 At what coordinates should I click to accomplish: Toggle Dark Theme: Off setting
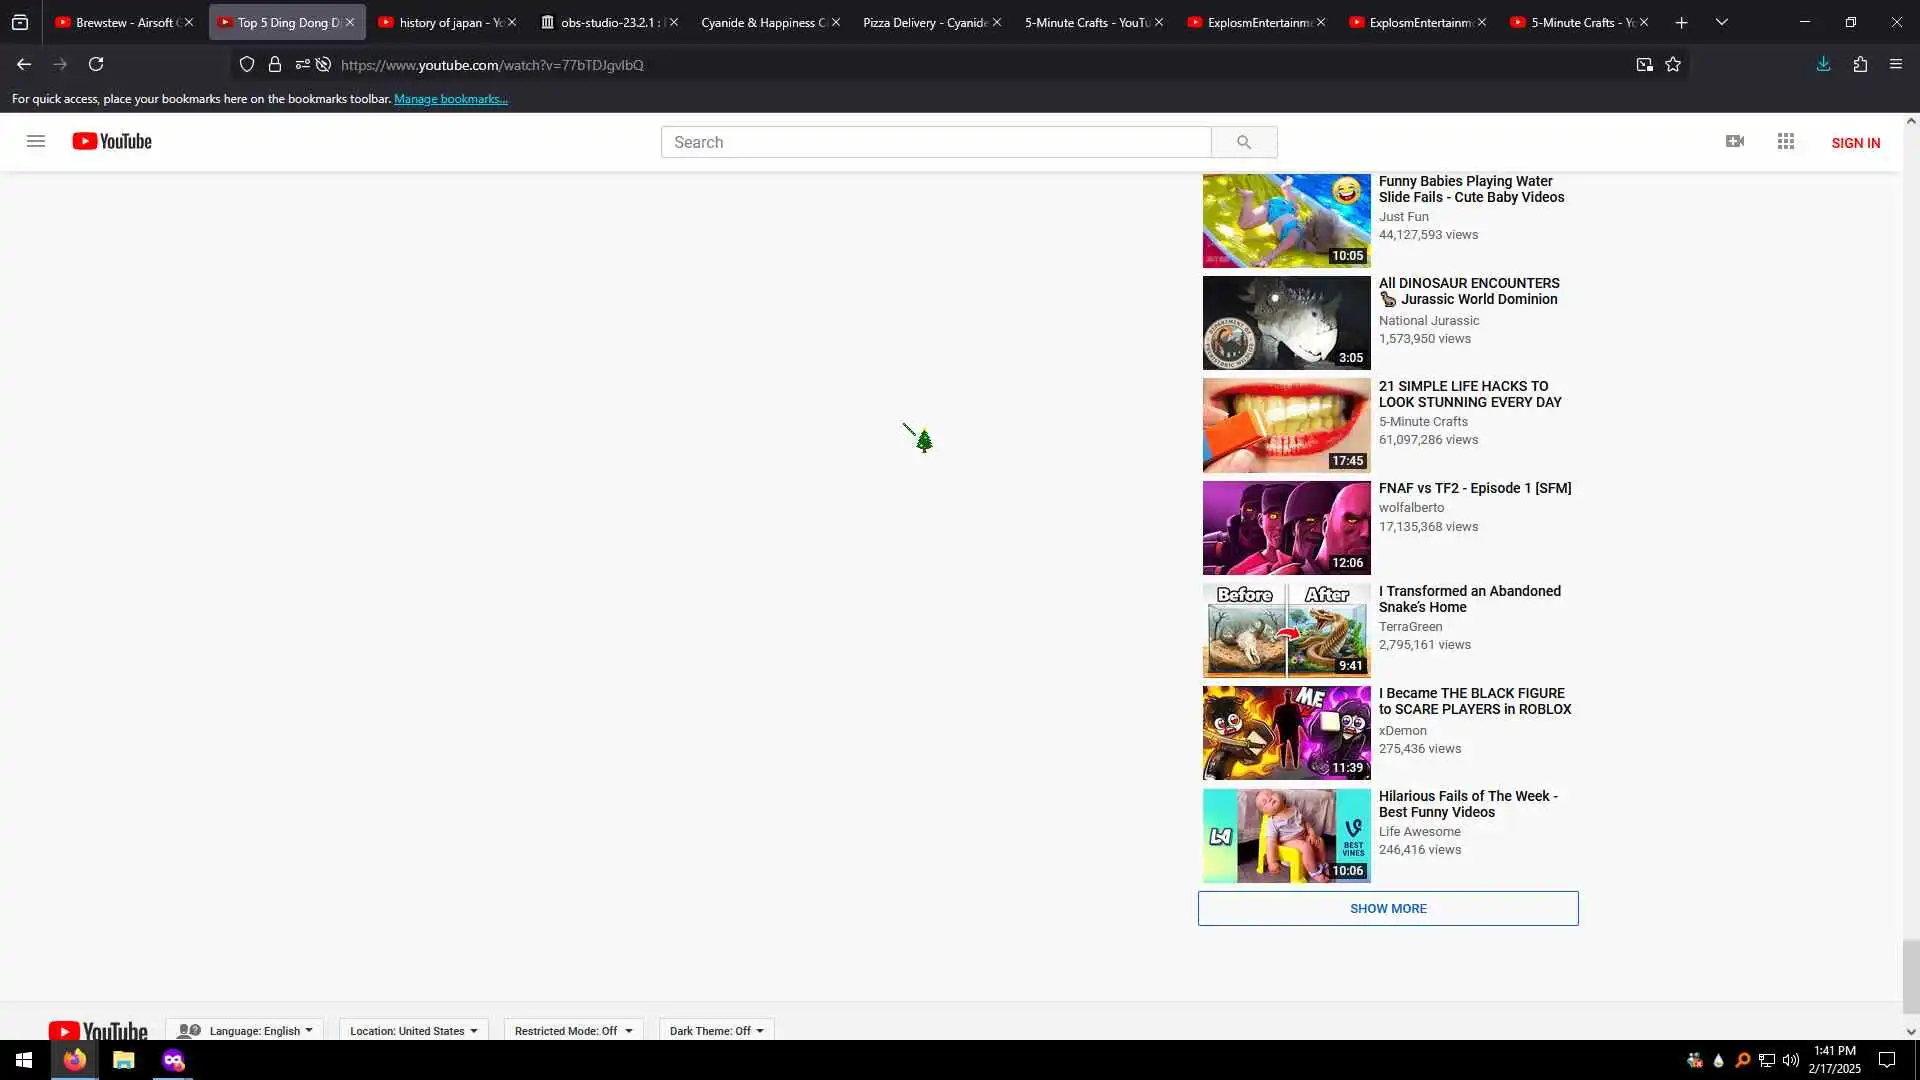click(716, 1030)
